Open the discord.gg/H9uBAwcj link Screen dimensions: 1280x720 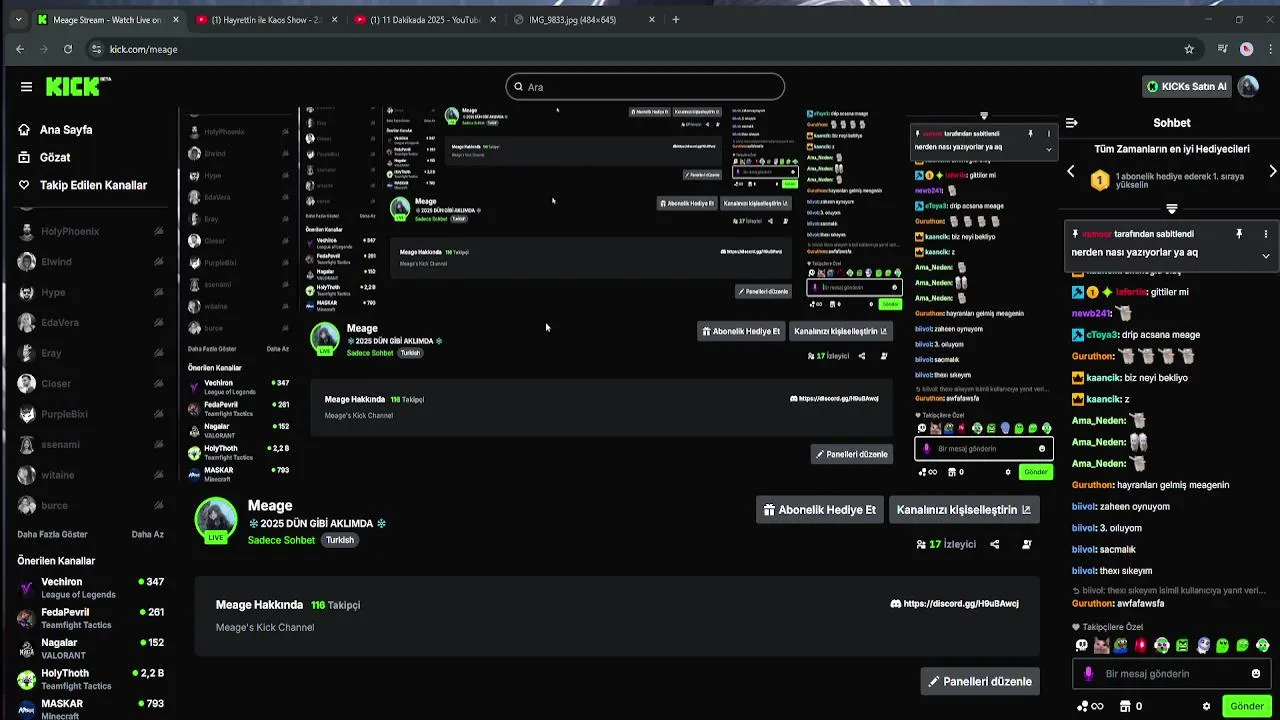click(954, 604)
